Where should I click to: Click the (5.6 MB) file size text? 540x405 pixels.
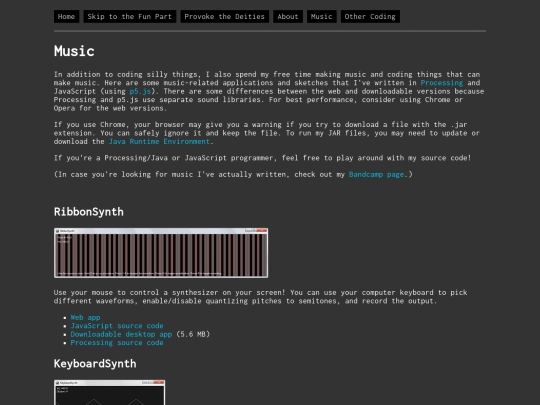(193, 334)
